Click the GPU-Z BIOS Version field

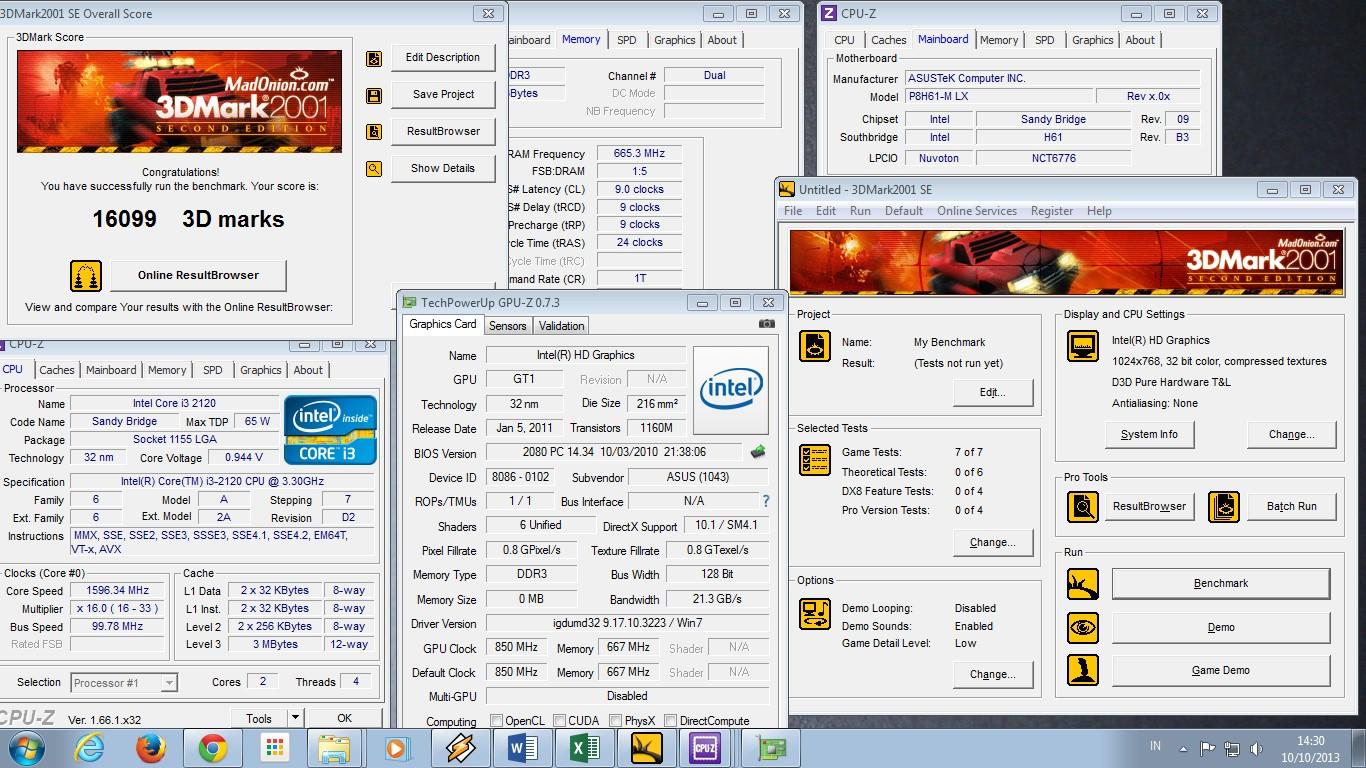pos(614,452)
